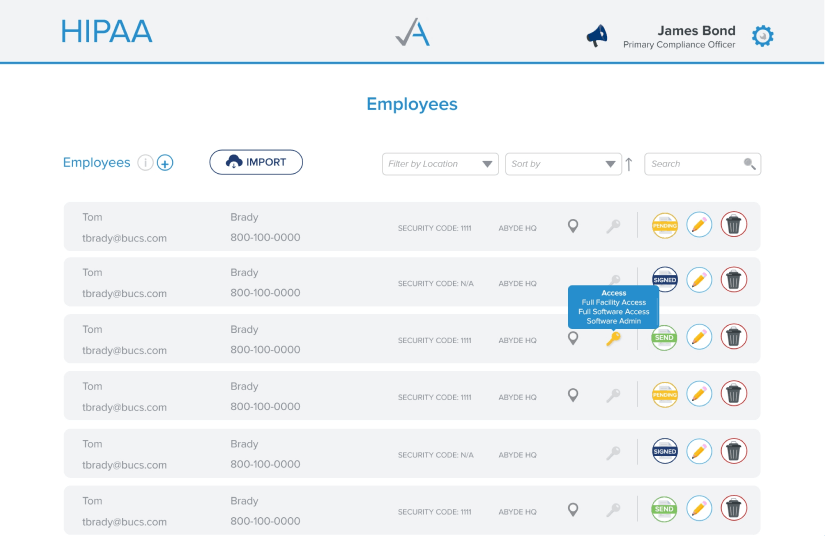Delete the fifth employee with trash icon

pos(733,451)
